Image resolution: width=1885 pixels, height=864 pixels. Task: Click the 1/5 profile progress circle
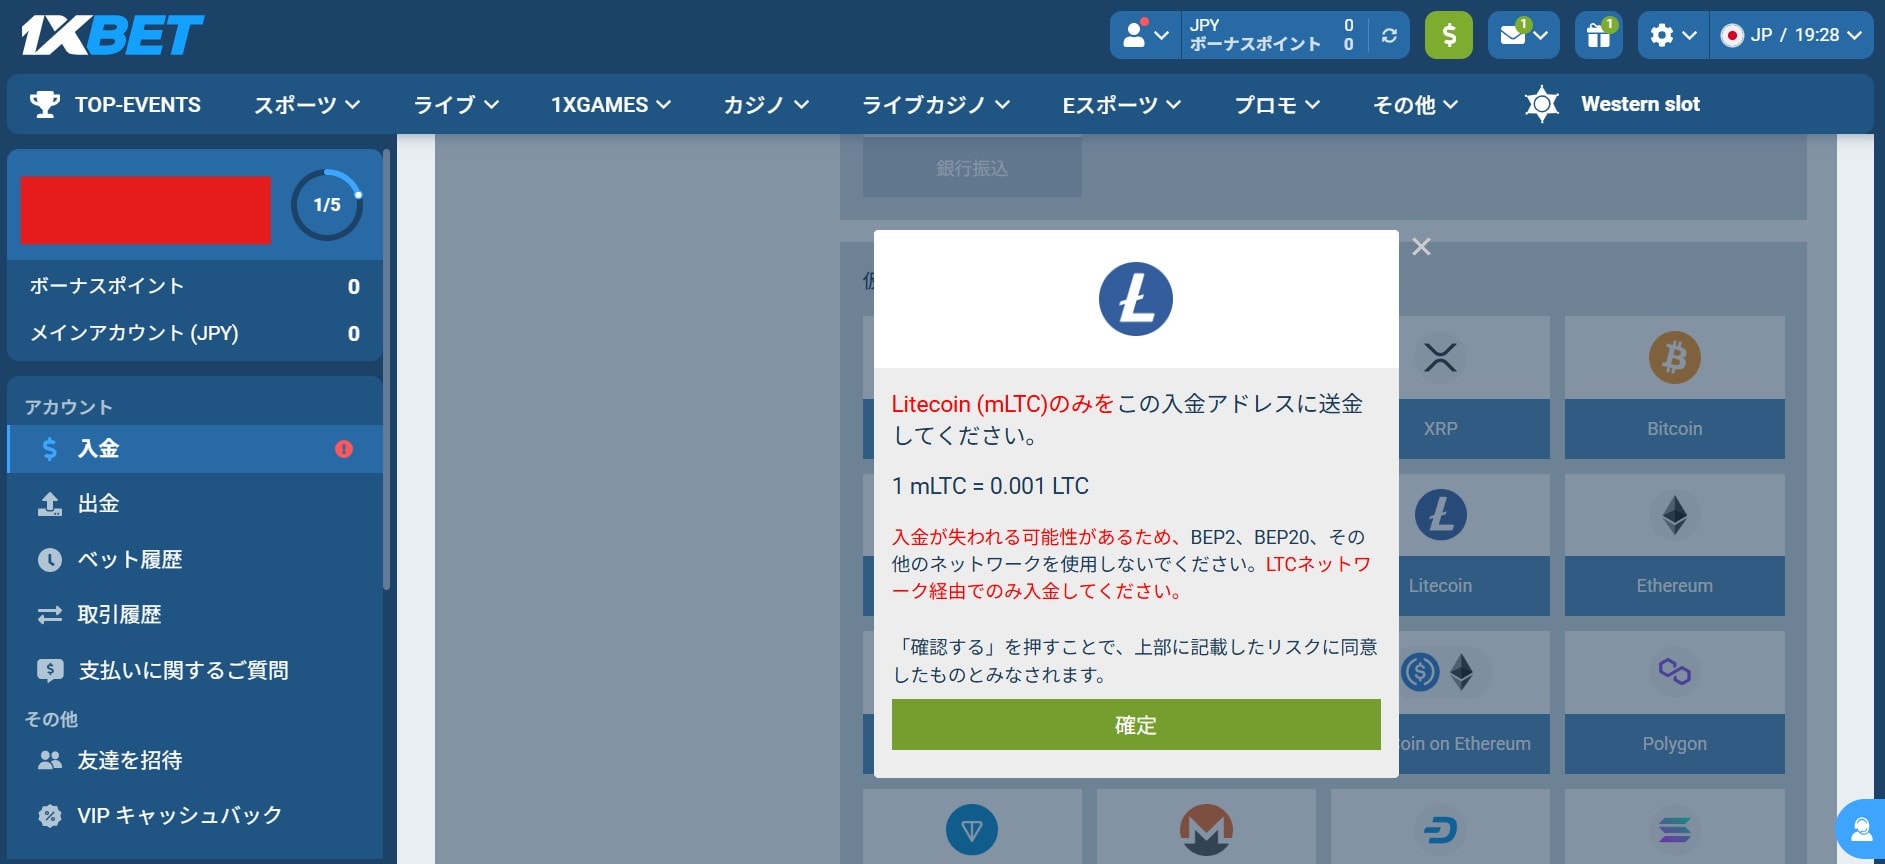pos(327,205)
